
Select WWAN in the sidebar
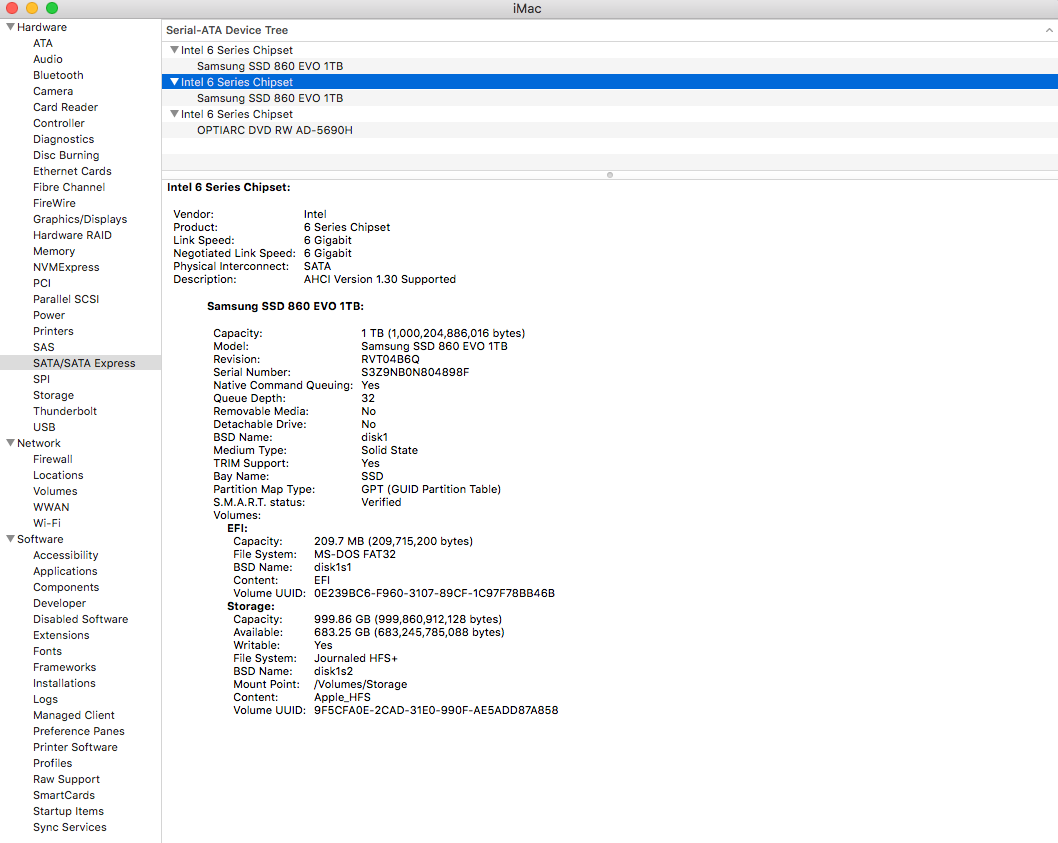[51, 507]
